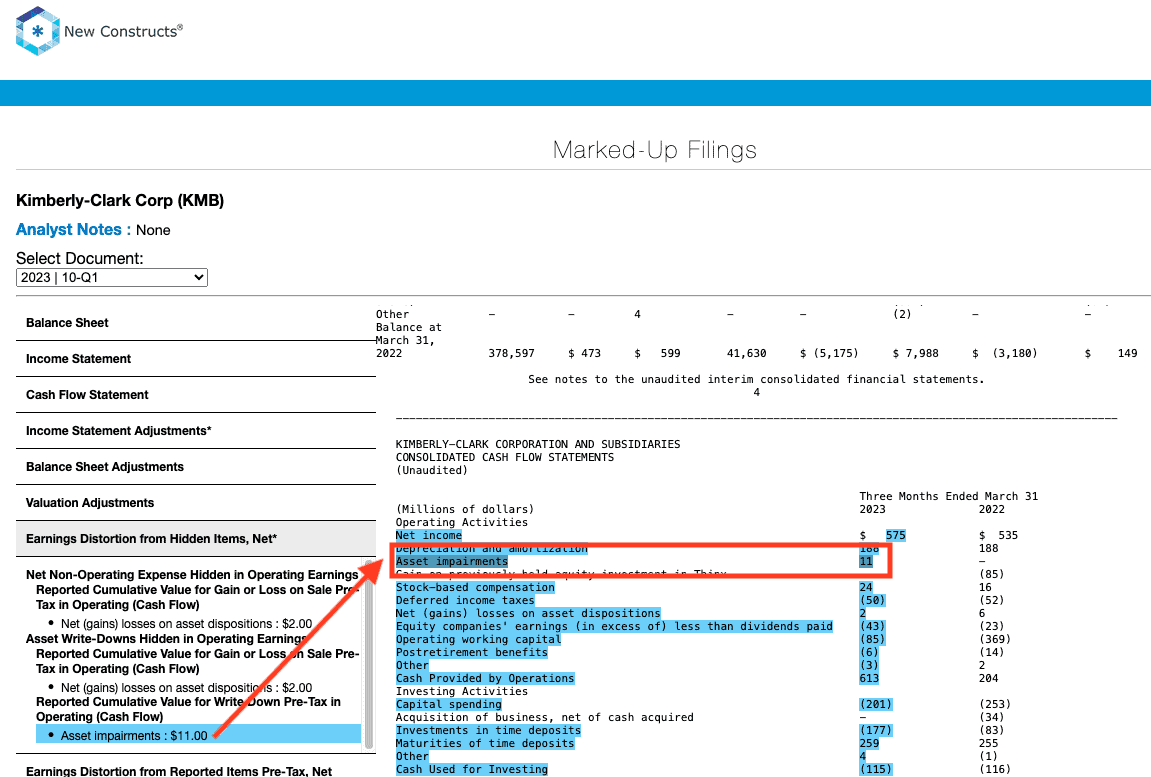Screen dimensions: 1151x777
Task: Click the highlighted (43) value
Action: coord(872,627)
